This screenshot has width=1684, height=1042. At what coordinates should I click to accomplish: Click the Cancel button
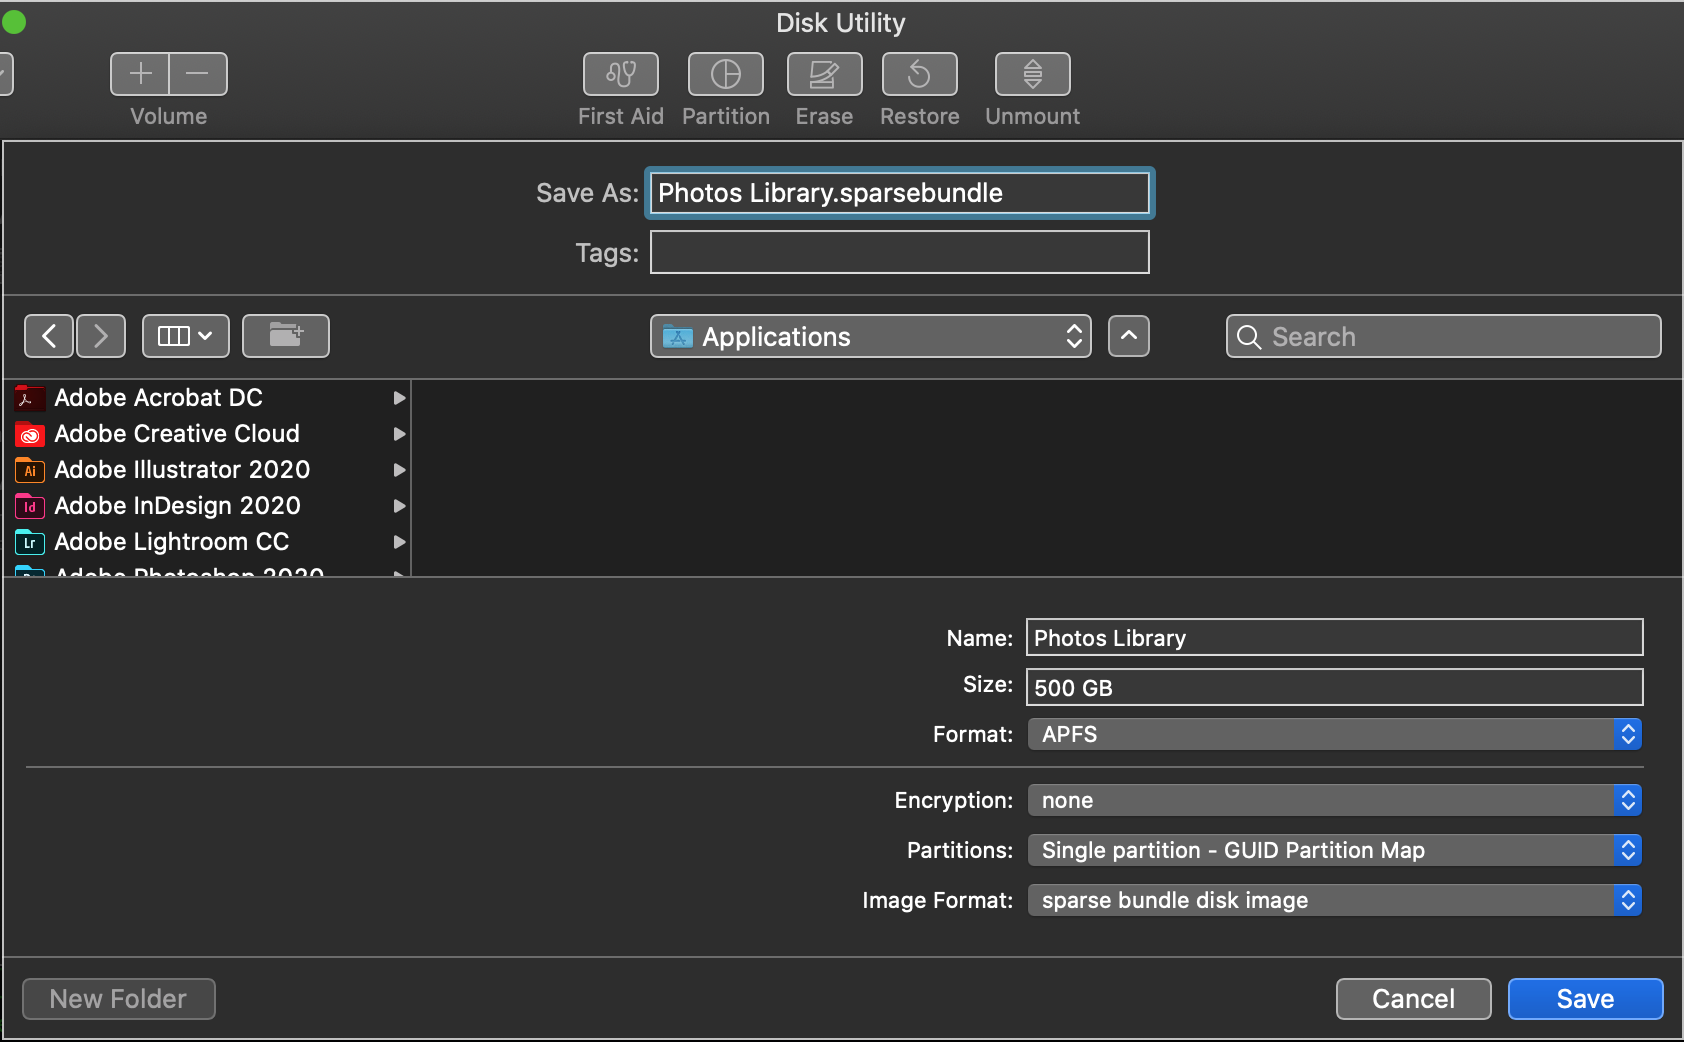click(x=1413, y=999)
